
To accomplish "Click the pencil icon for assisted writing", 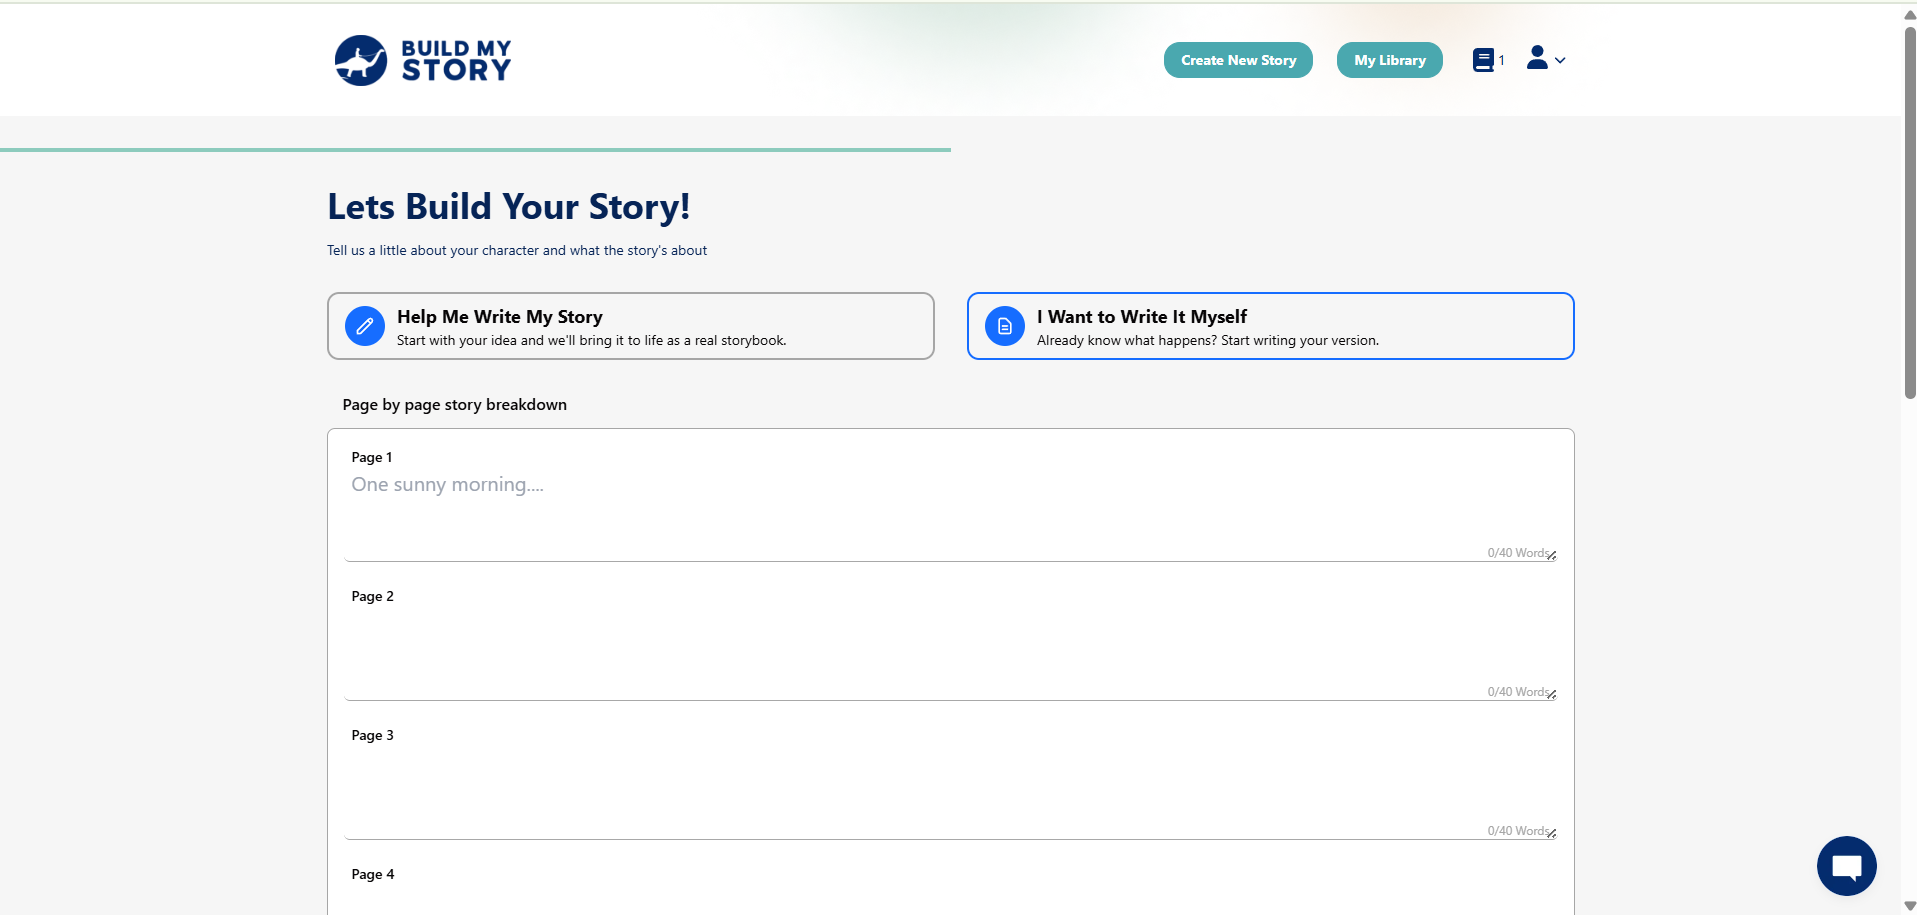I will 365,326.
